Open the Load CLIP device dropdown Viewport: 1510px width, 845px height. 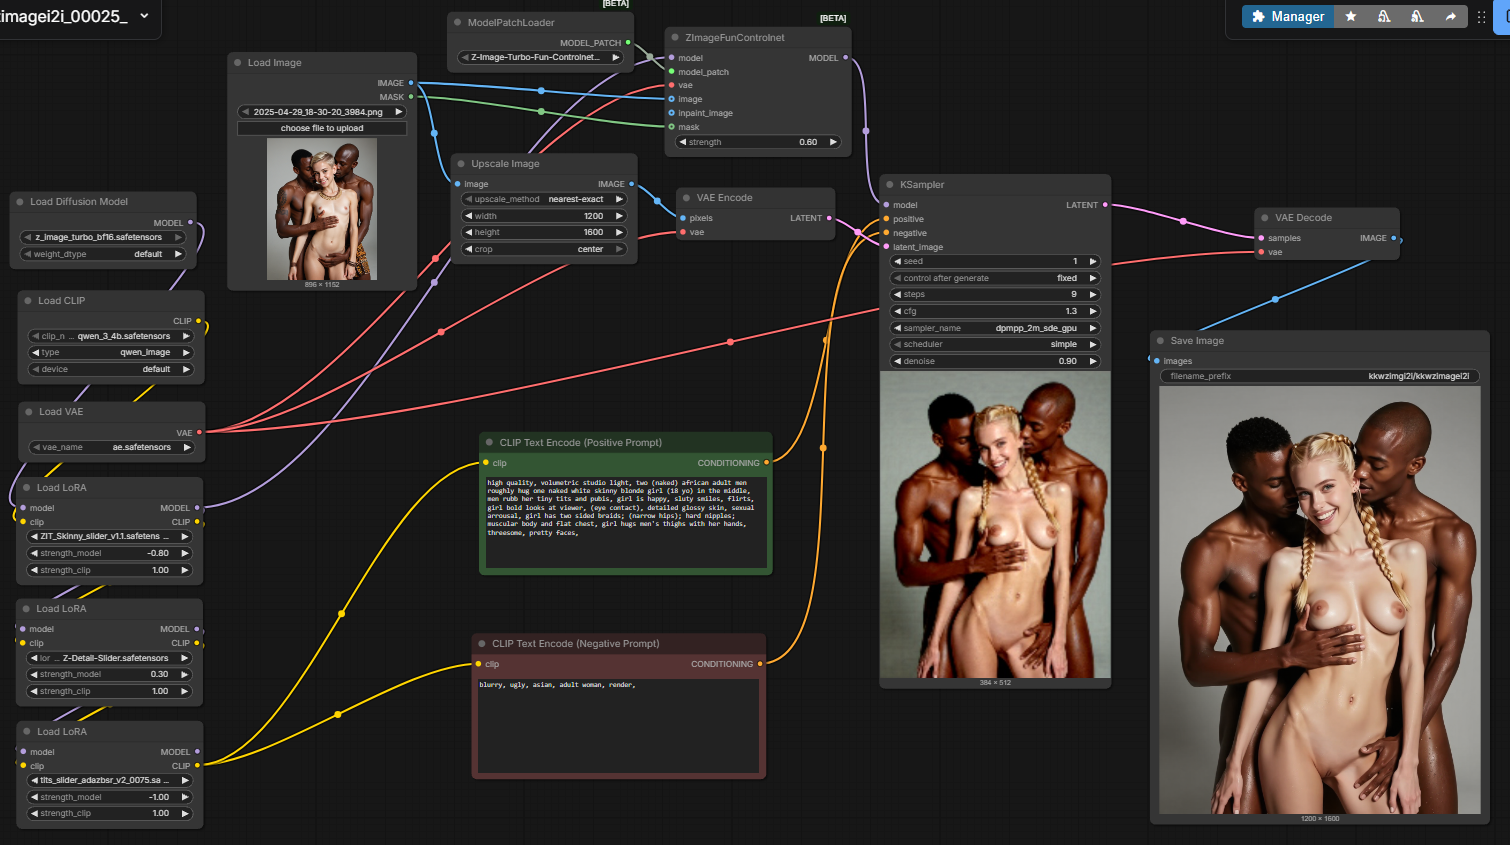point(110,369)
